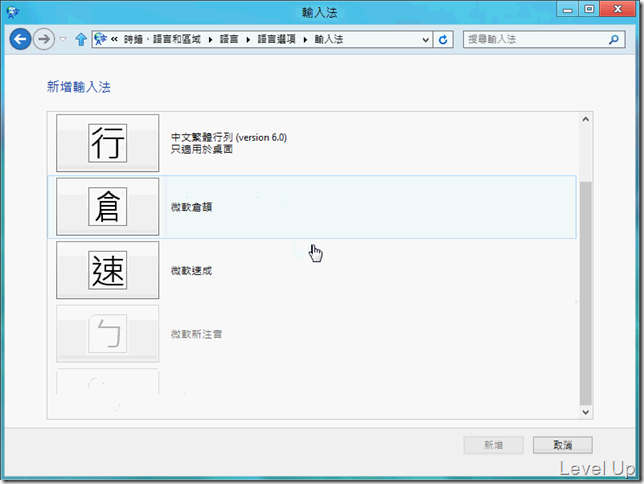
Task: Click the 取消 button
Action: click(563, 445)
